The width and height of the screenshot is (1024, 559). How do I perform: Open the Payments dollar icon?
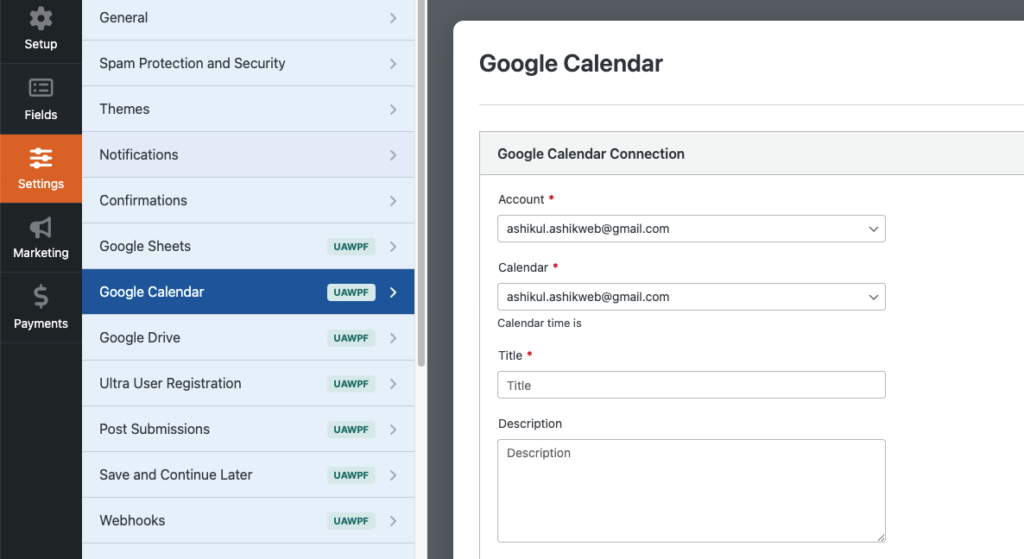[41, 297]
